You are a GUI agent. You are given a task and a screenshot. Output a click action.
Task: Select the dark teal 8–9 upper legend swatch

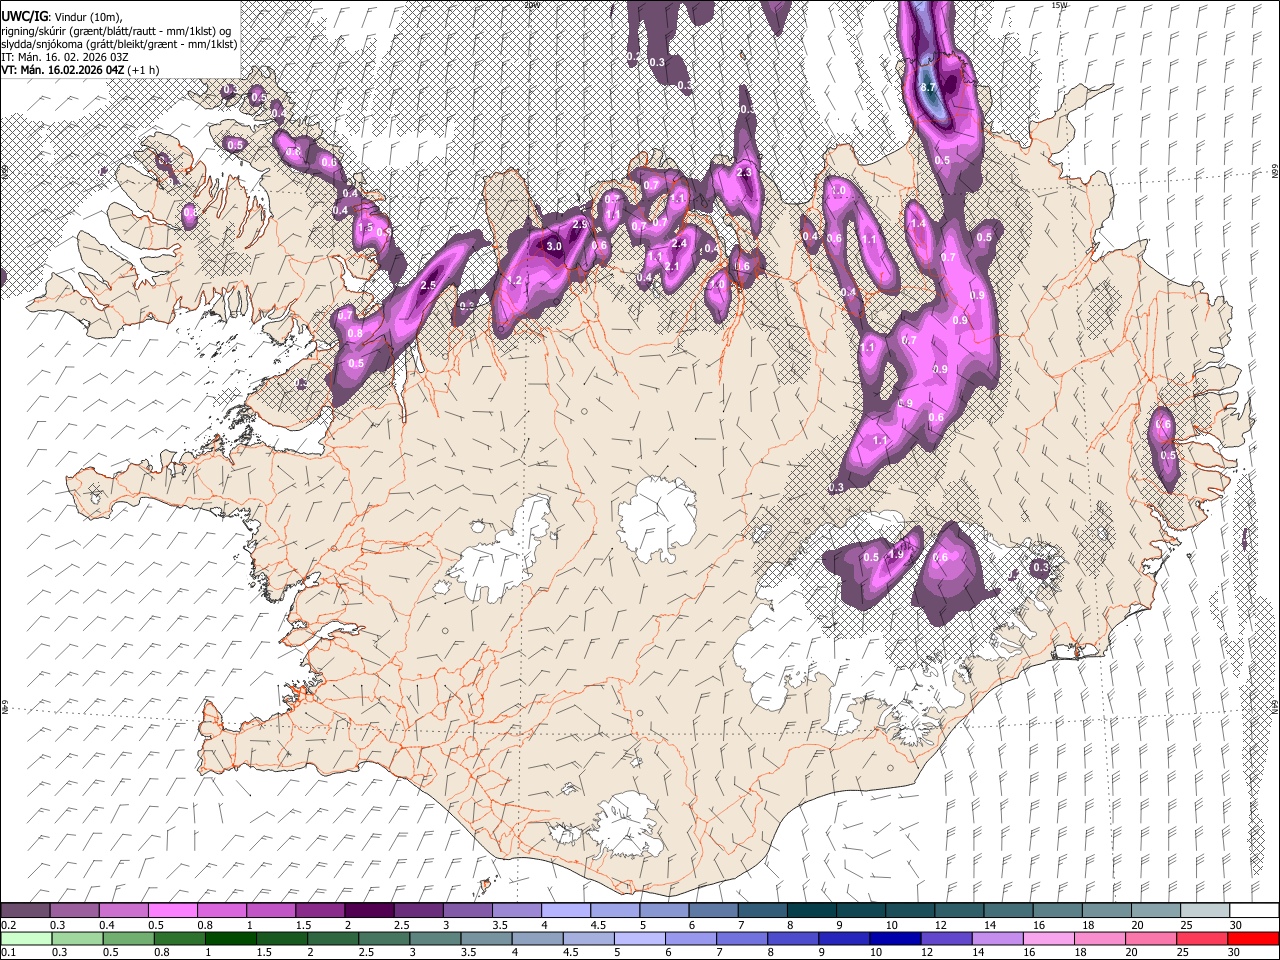812,910
